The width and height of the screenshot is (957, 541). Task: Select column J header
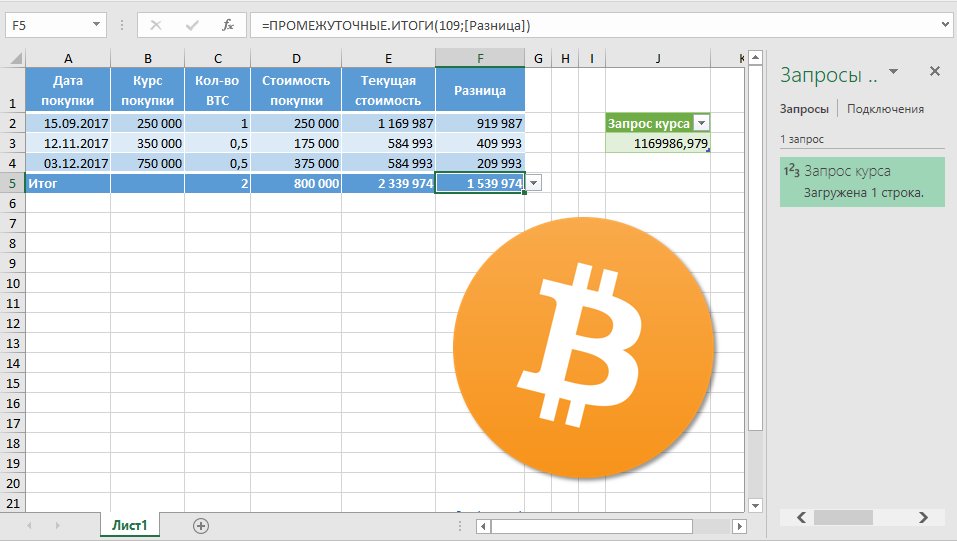tap(658, 59)
